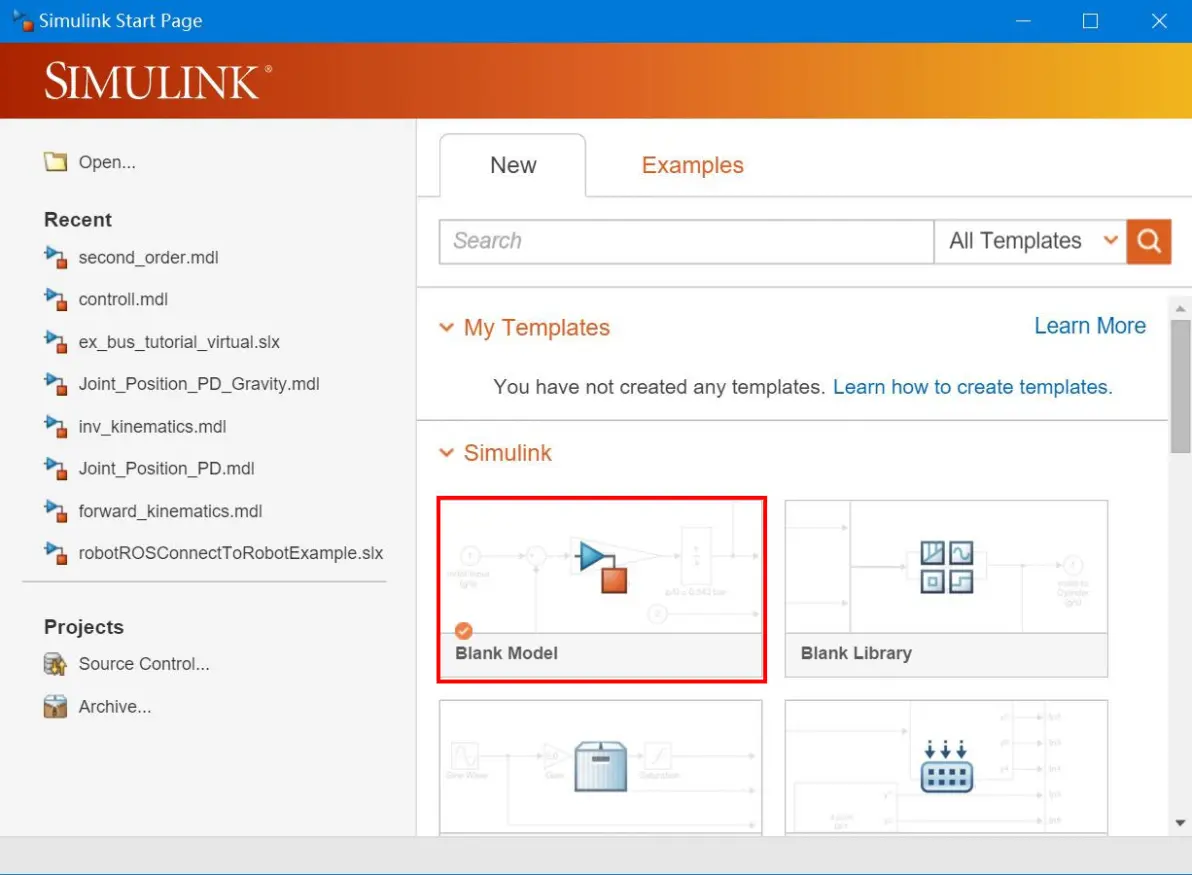Open robotROSConnectToRobotExample.slx from the recent list

(230, 553)
